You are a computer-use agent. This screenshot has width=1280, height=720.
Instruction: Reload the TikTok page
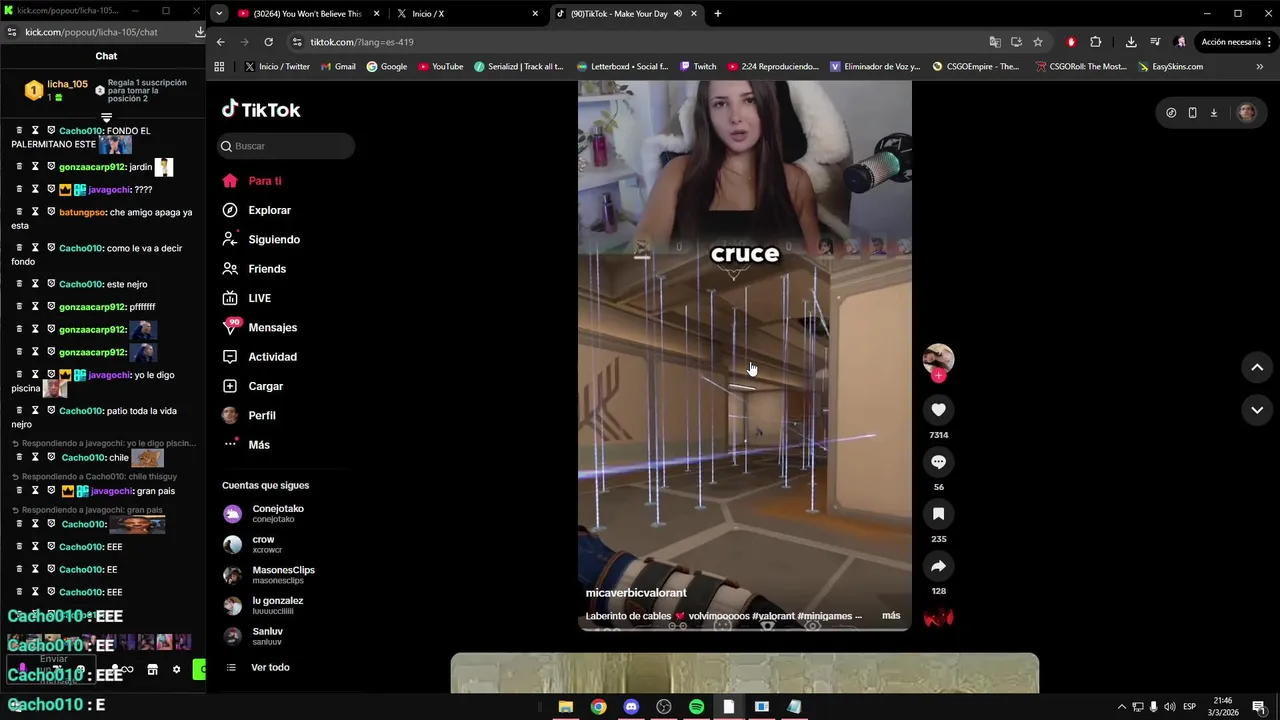tap(268, 42)
